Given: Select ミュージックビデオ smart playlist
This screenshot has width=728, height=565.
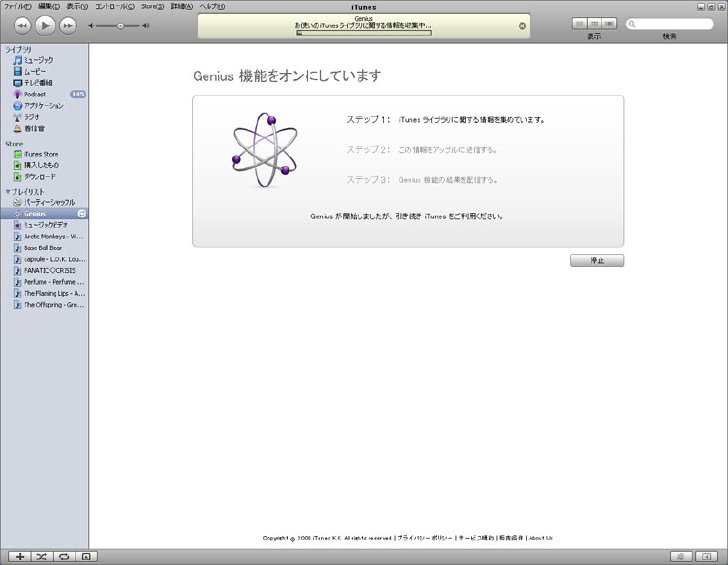Looking at the screenshot, I should point(44,225).
